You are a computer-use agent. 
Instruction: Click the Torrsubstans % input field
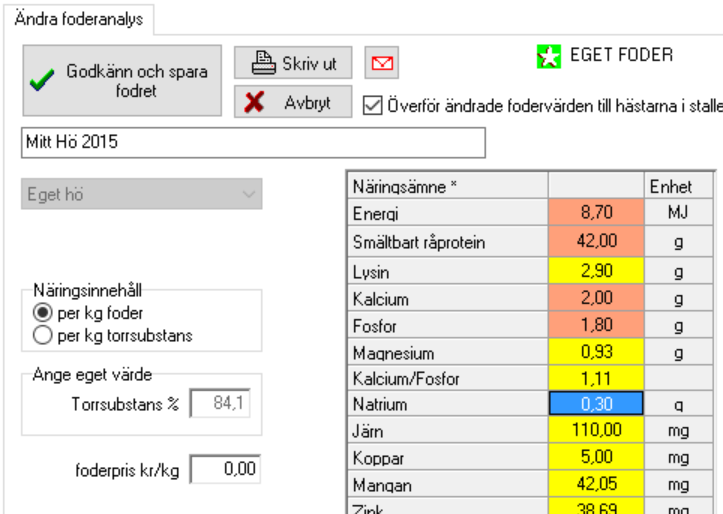(x=220, y=403)
